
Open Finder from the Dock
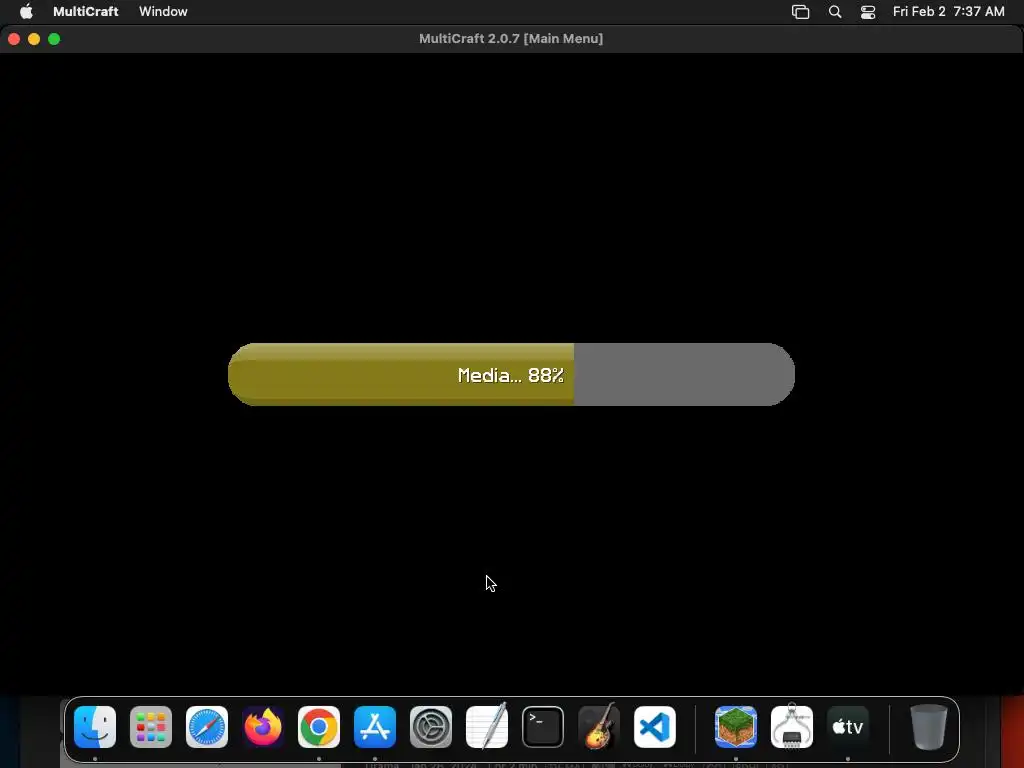95,727
